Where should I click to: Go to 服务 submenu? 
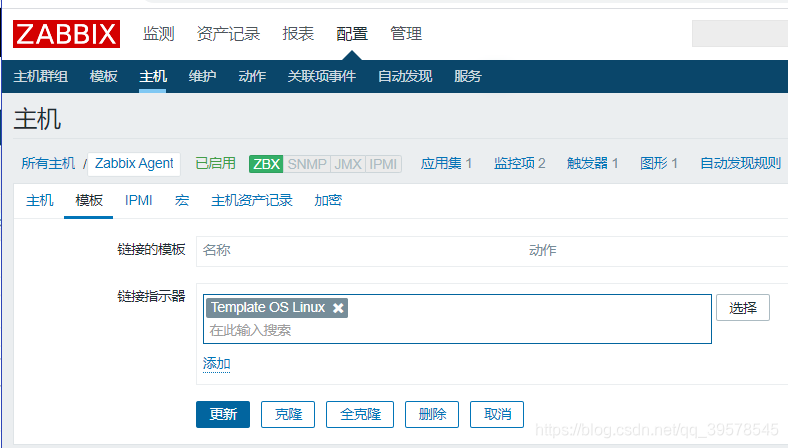click(468, 76)
